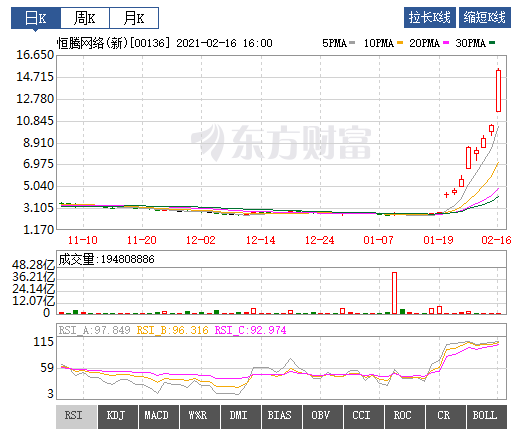Click the 5PMA gray legend swatch

tap(352, 43)
